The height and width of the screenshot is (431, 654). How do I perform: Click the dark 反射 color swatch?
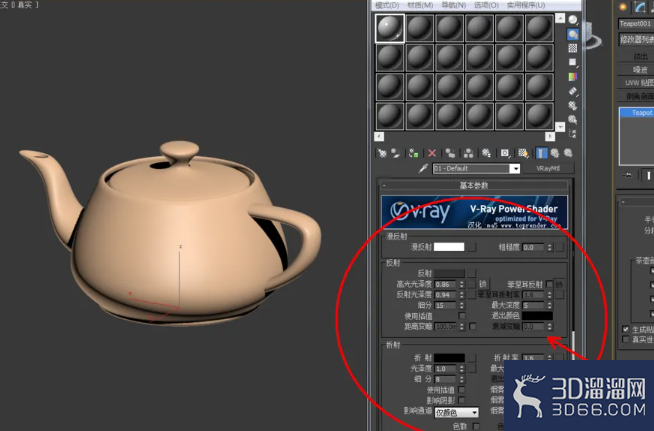coord(449,273)
